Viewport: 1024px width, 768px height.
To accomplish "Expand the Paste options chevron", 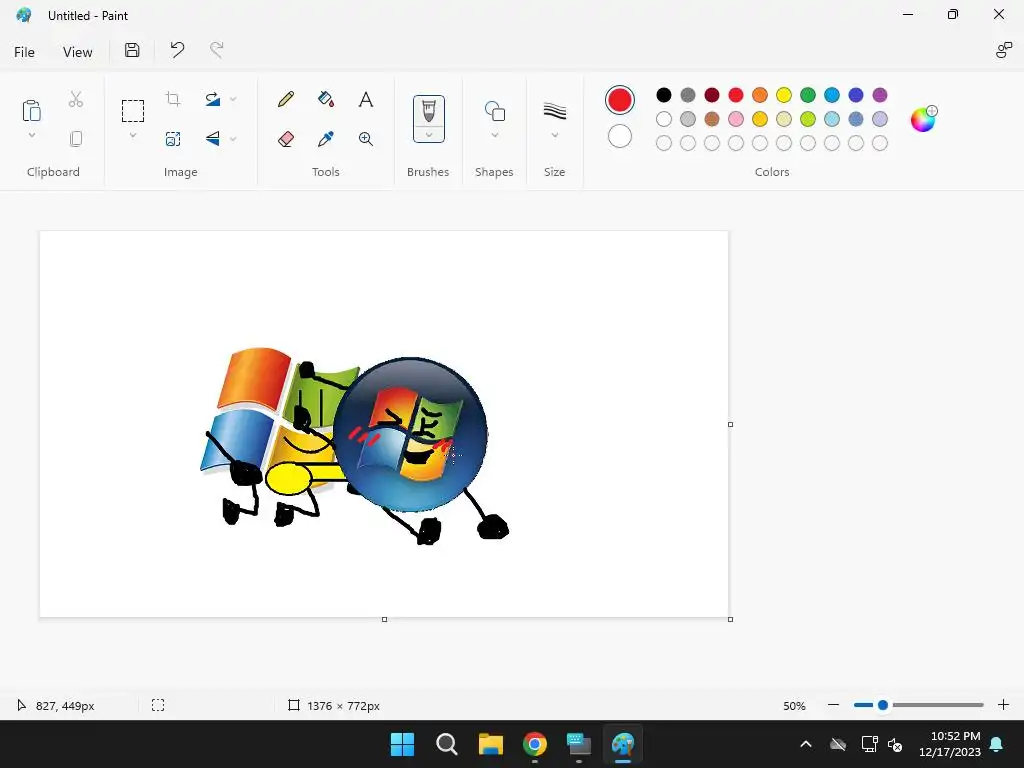I will pyautogui.click(x=31, y=135).
